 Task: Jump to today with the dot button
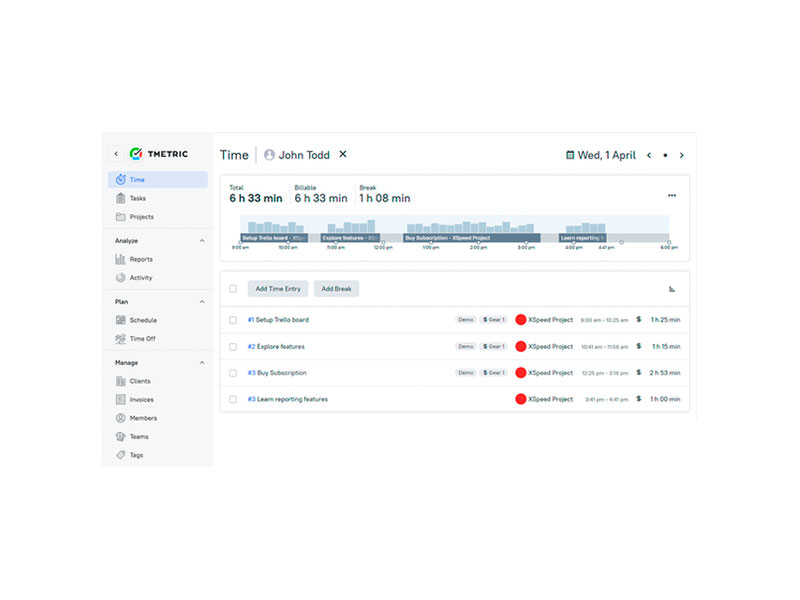pyautogui.click(x=665, y=155)
